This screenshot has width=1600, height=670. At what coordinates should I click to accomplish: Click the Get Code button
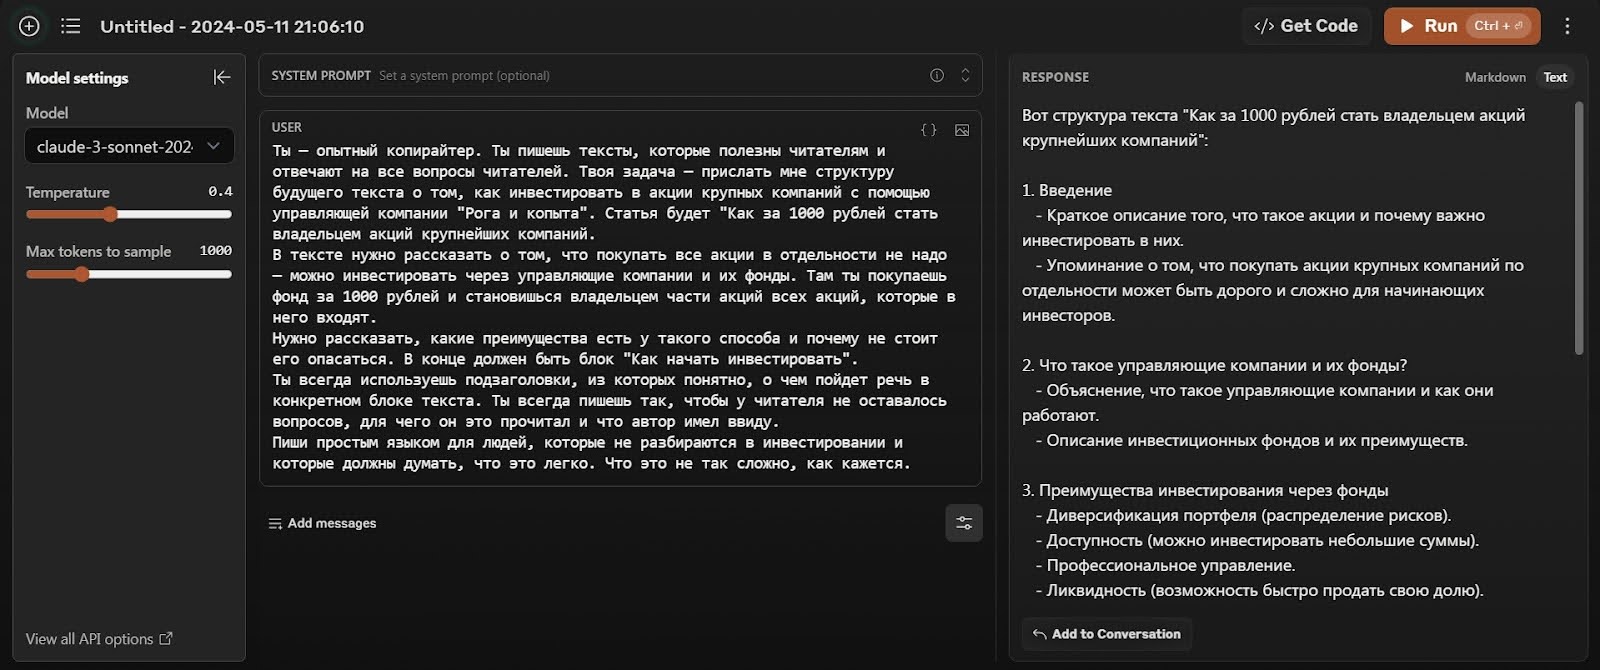click(x=1306, y=26)
